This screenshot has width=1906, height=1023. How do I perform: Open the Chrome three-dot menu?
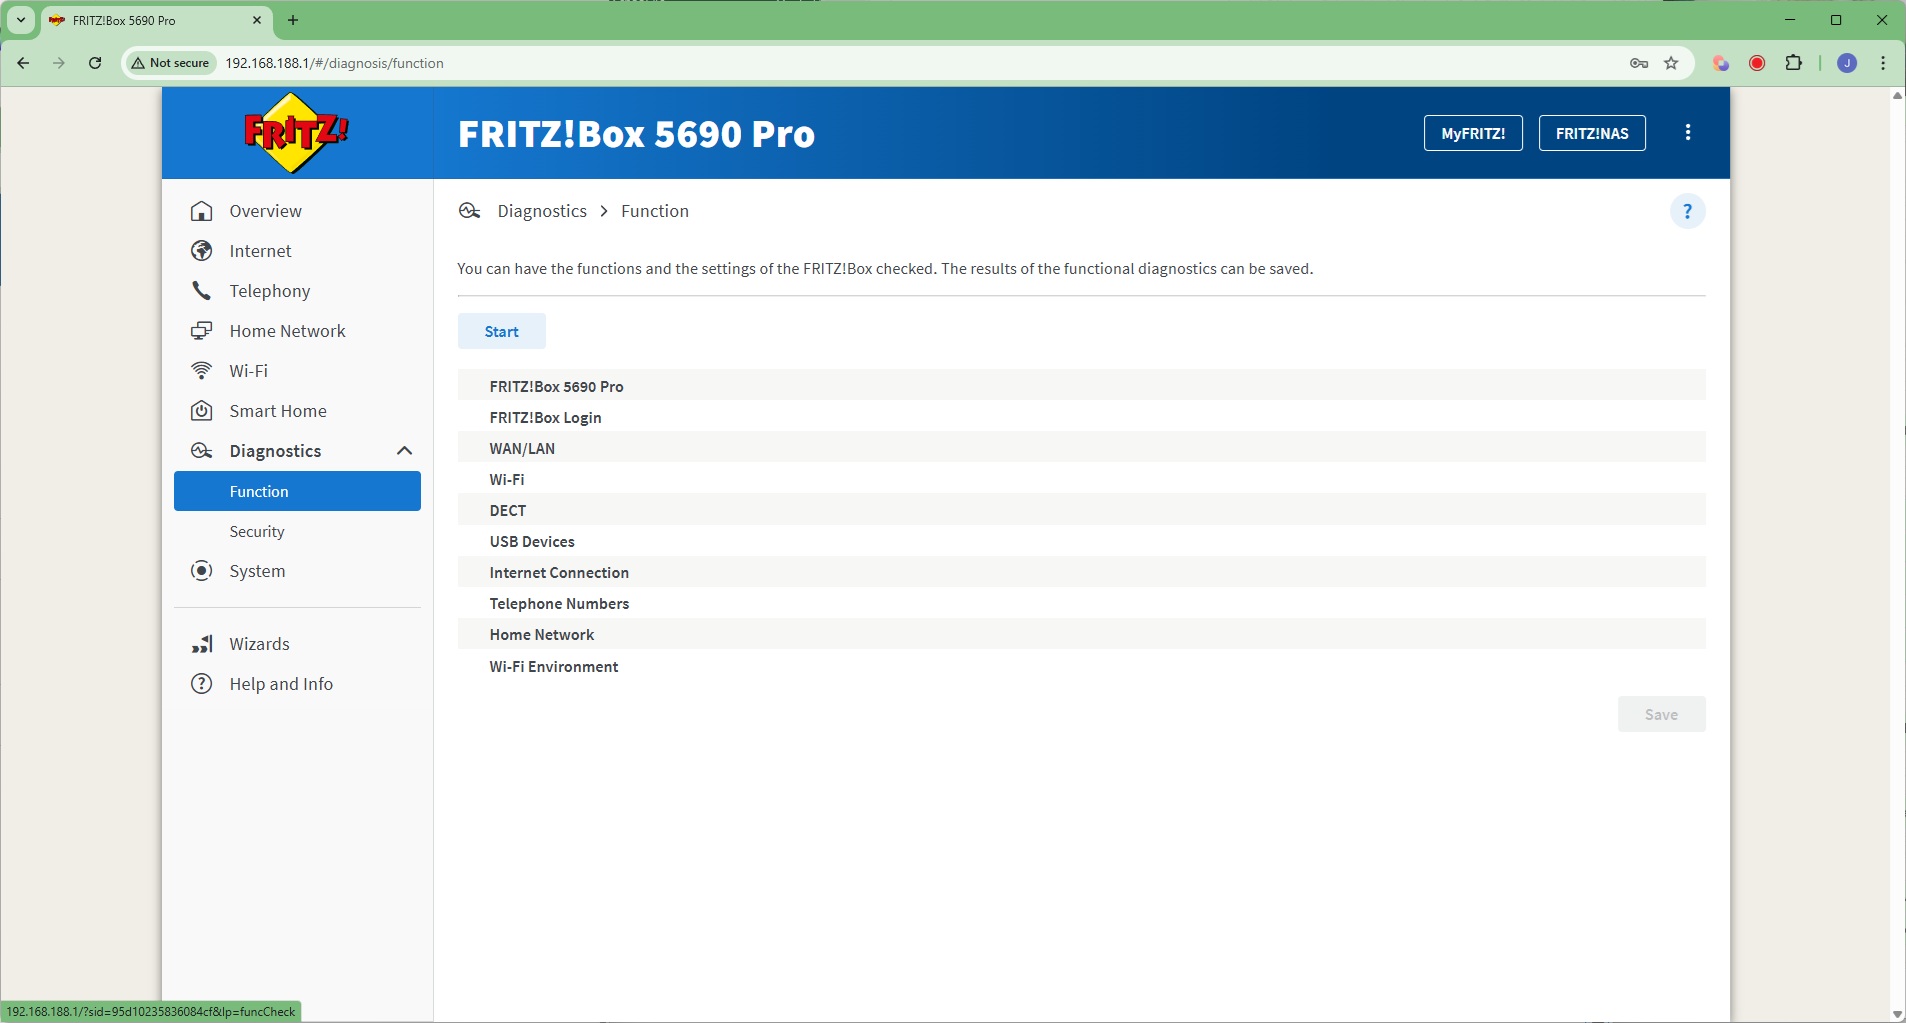(1883, 63)
